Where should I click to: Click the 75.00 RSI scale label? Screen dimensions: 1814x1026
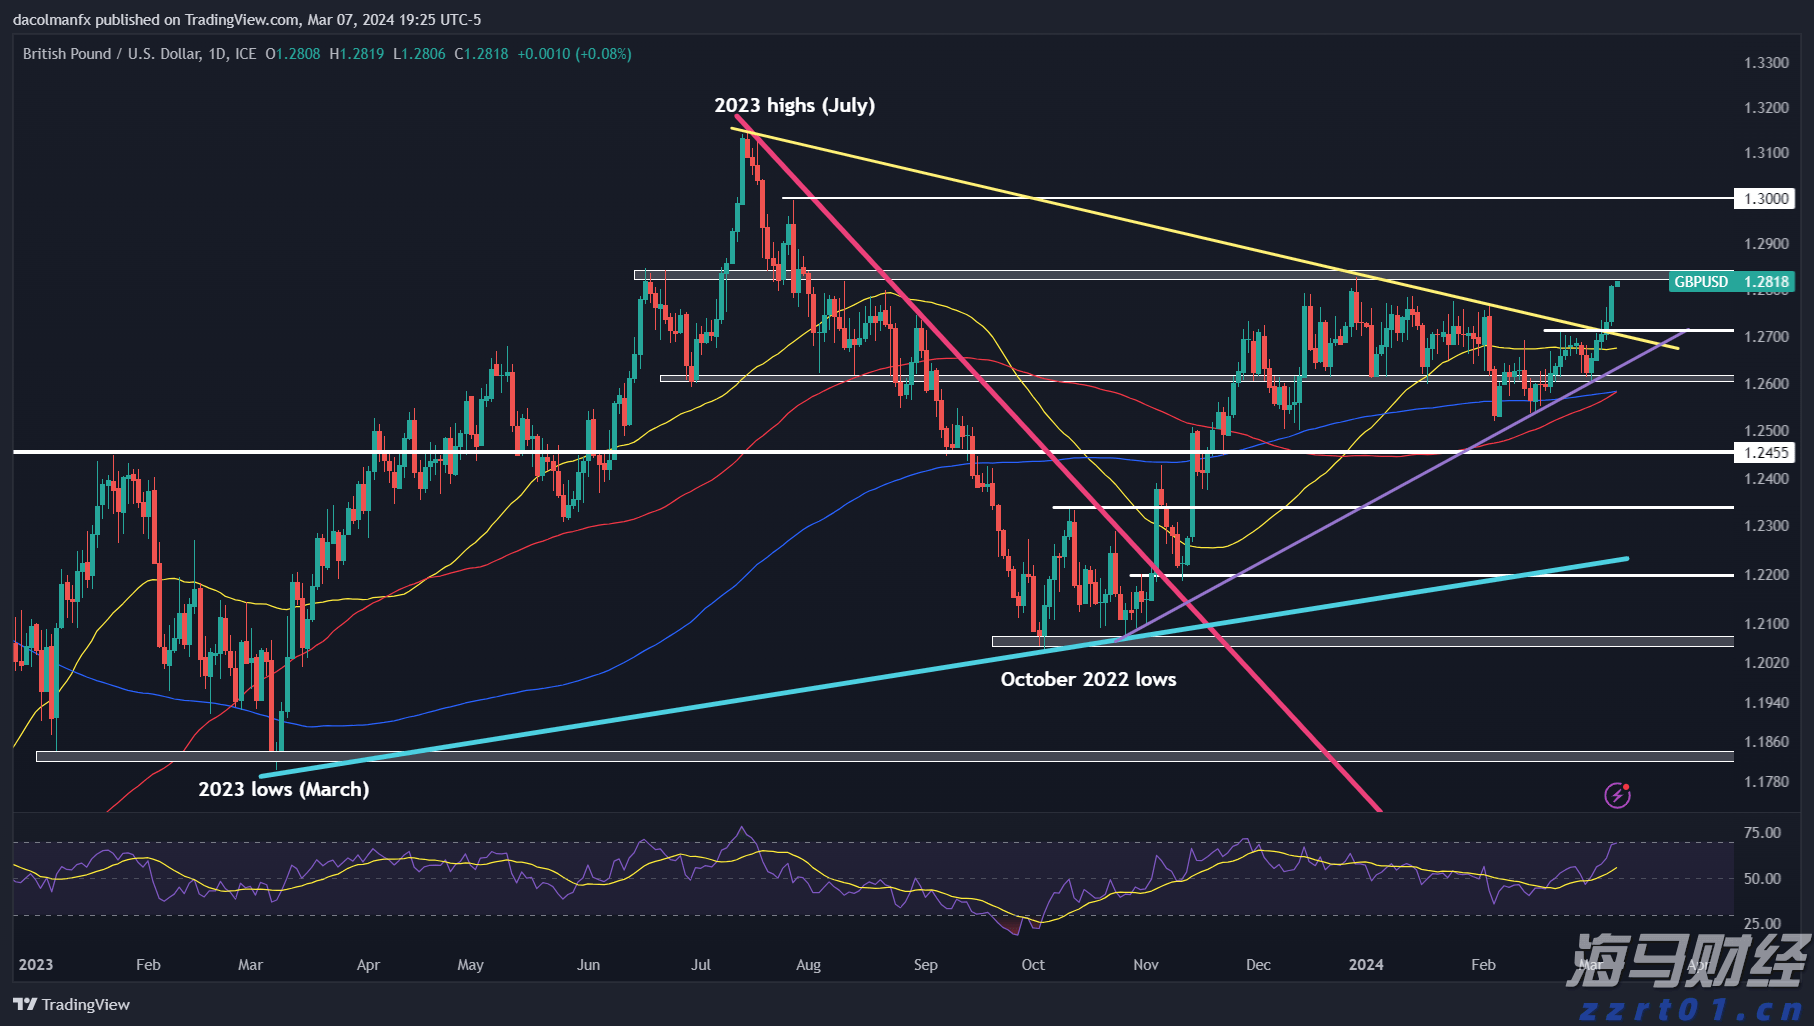(x=1761, y=832)
